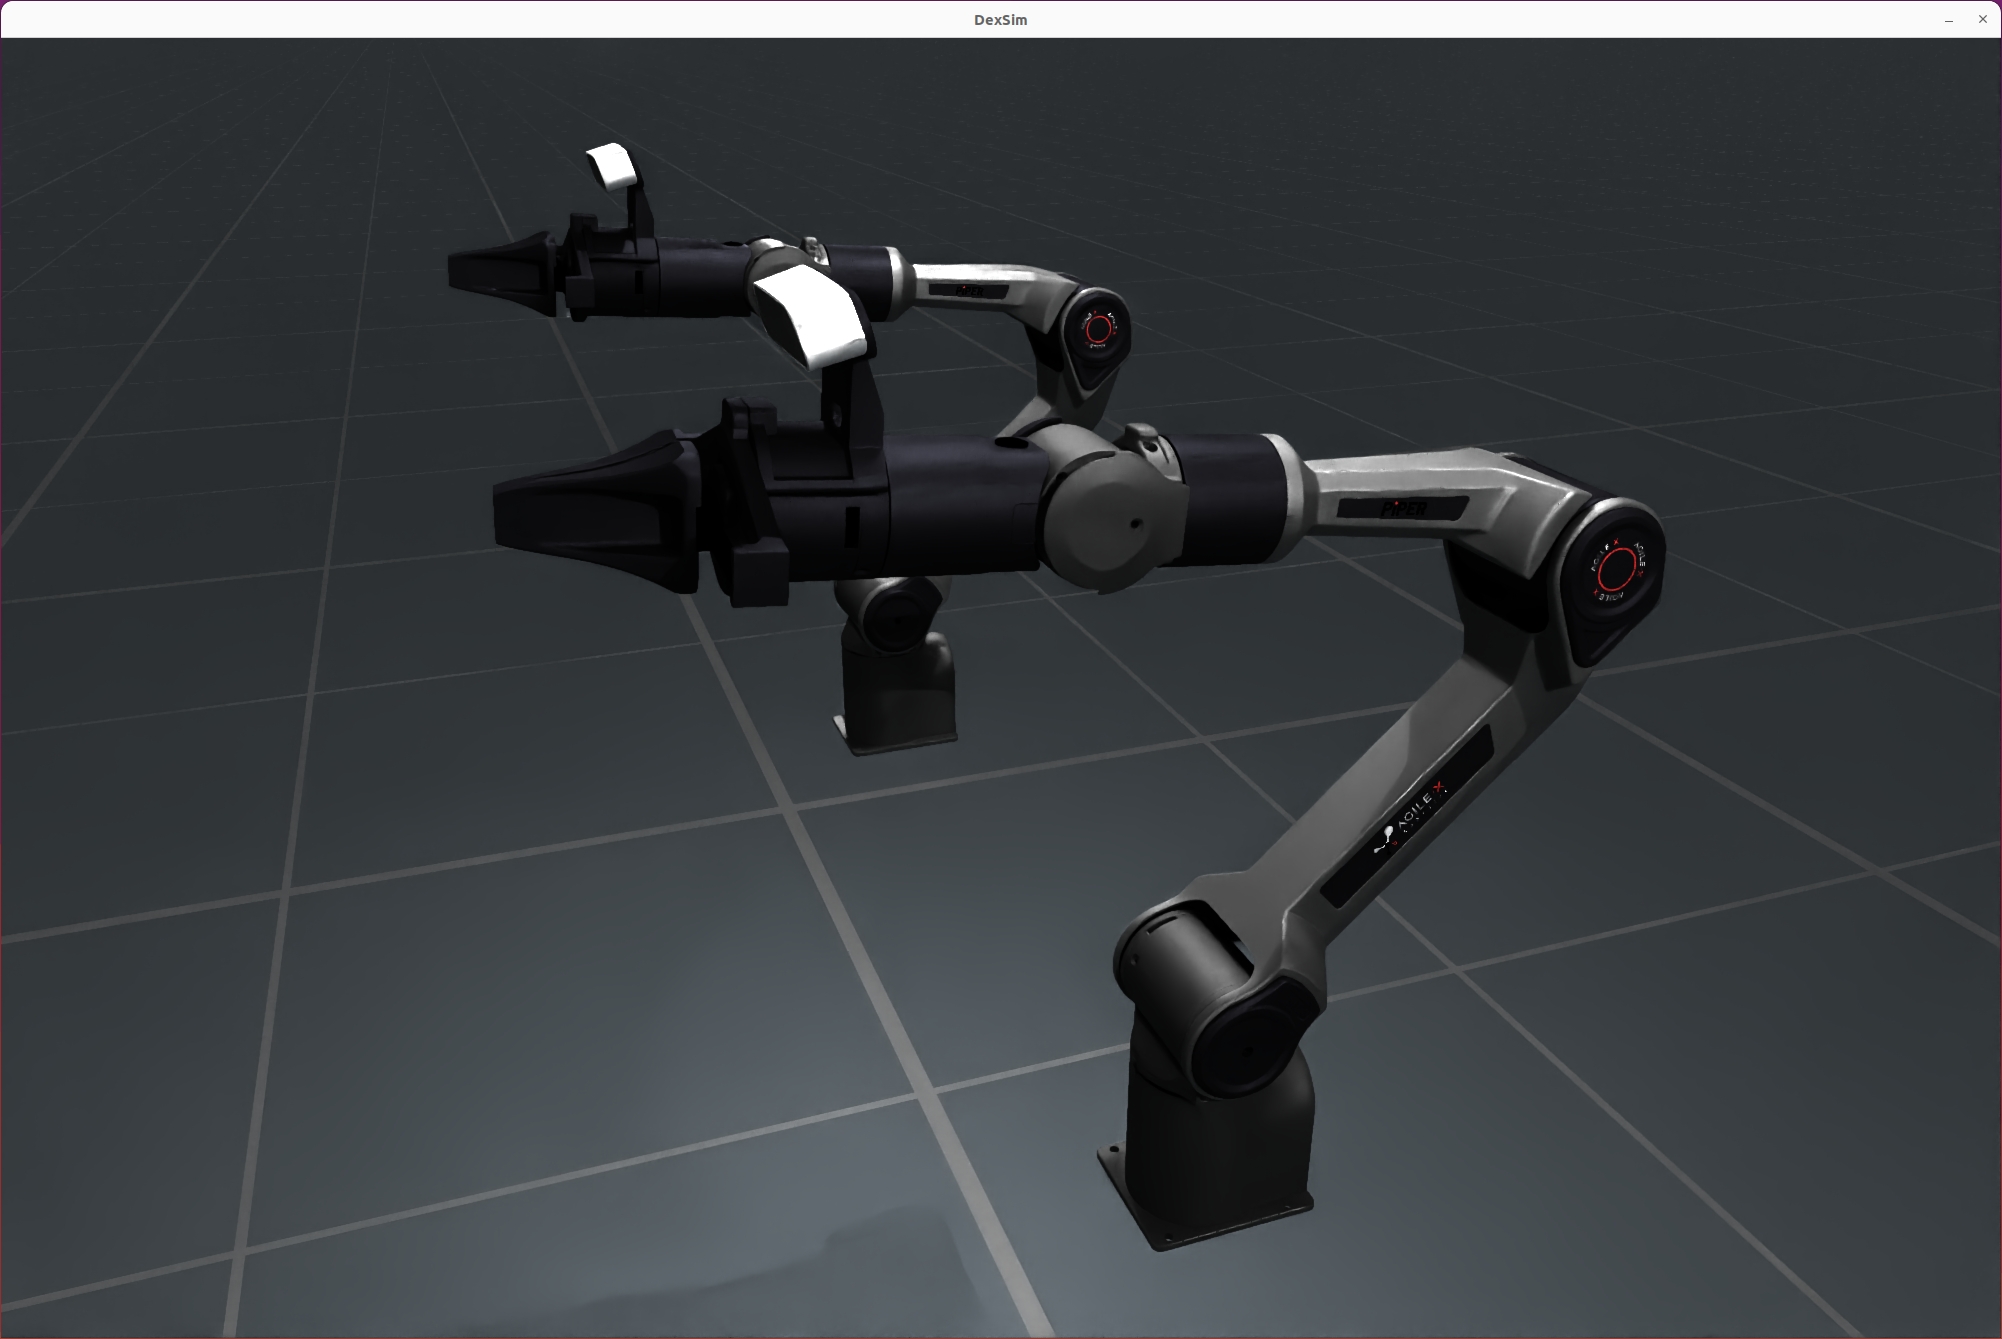Screen dimensions: 2002x1339
Task: Close the DexSim window
Action: pyautogui.click(x=1982, y=20)
